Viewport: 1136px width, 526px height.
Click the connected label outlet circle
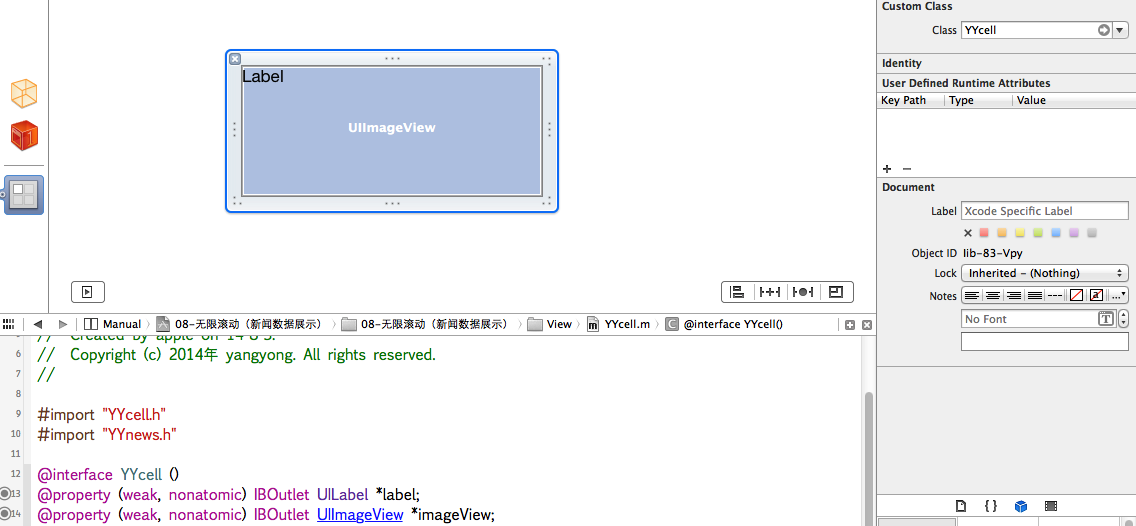pyautogui.click(x=6, y=493)
